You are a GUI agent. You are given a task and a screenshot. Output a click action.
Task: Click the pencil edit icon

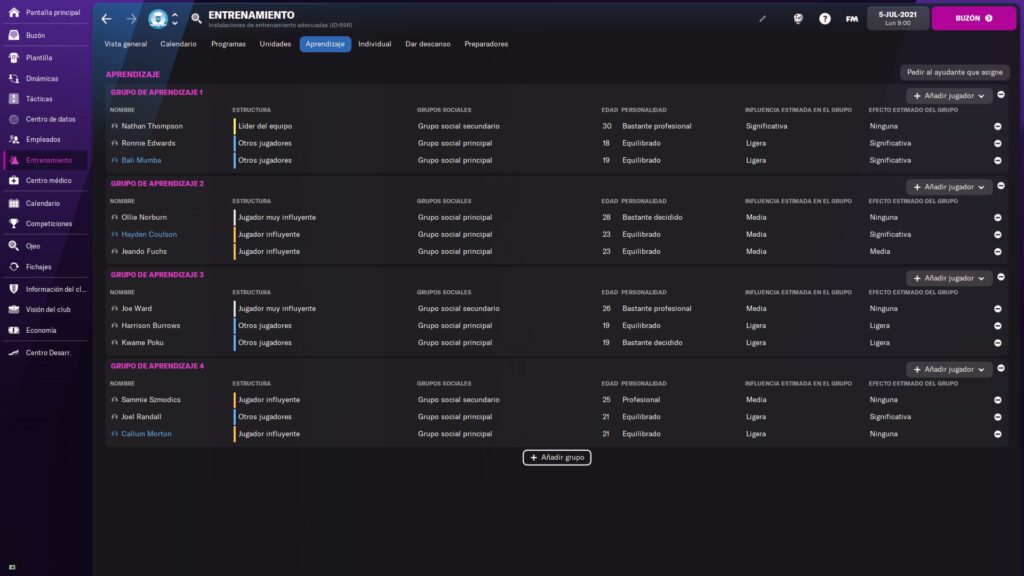[763, 19]
